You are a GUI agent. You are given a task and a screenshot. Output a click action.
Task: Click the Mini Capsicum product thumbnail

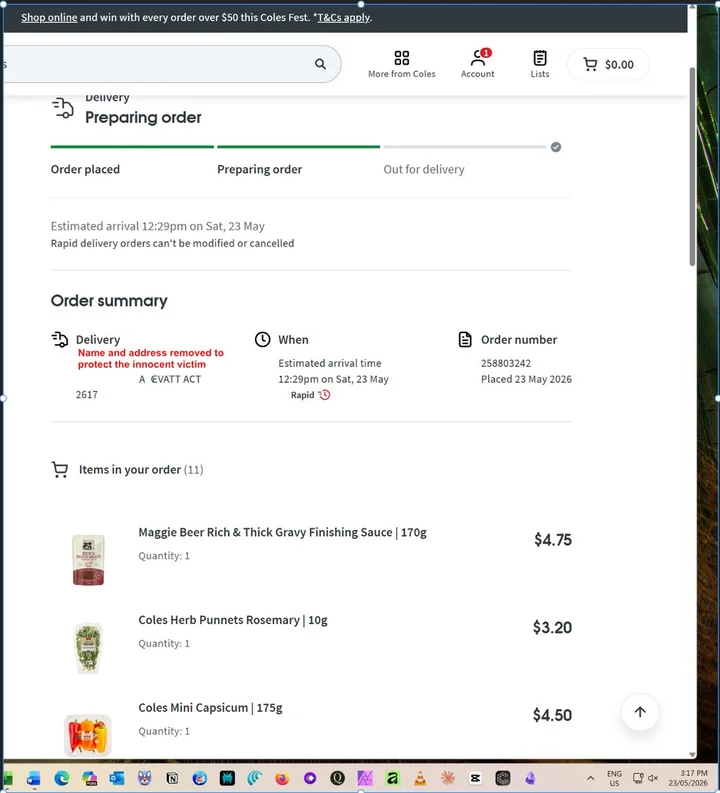(87, 735)
